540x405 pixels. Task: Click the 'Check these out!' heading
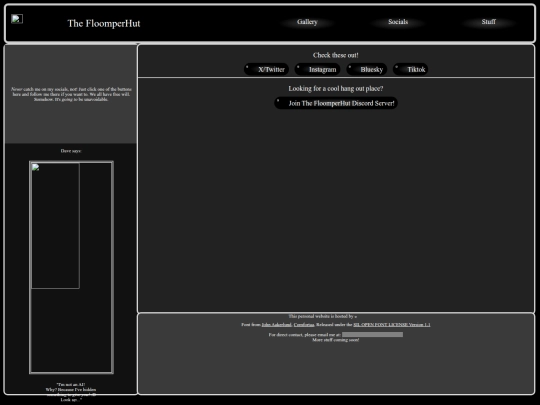coord(336,55)
